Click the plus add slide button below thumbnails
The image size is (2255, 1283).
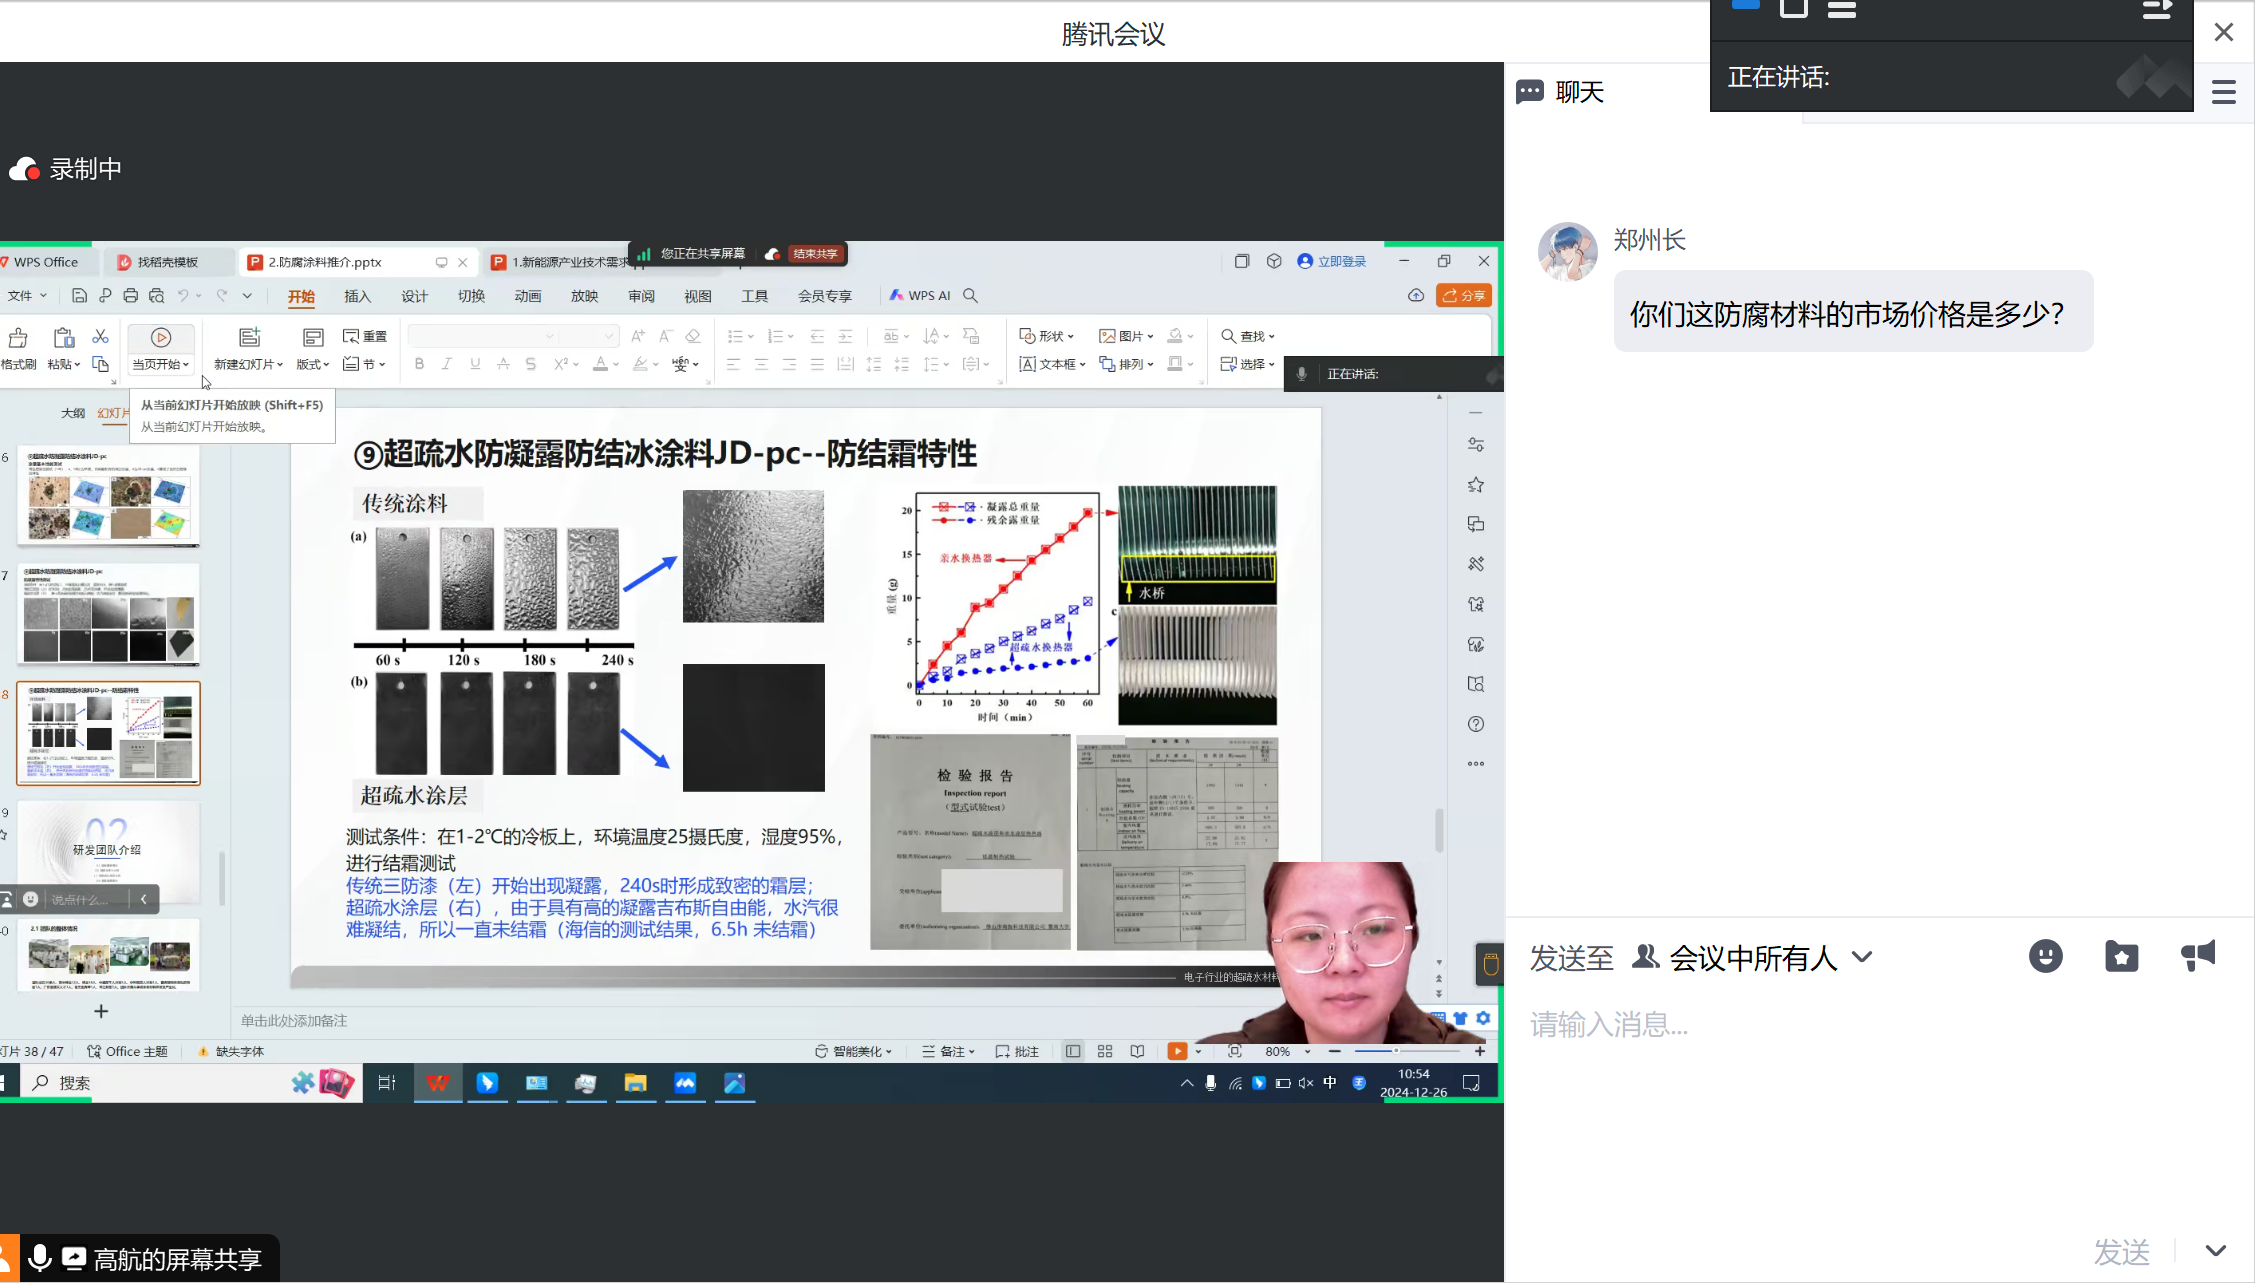(x=101, y=1011)
